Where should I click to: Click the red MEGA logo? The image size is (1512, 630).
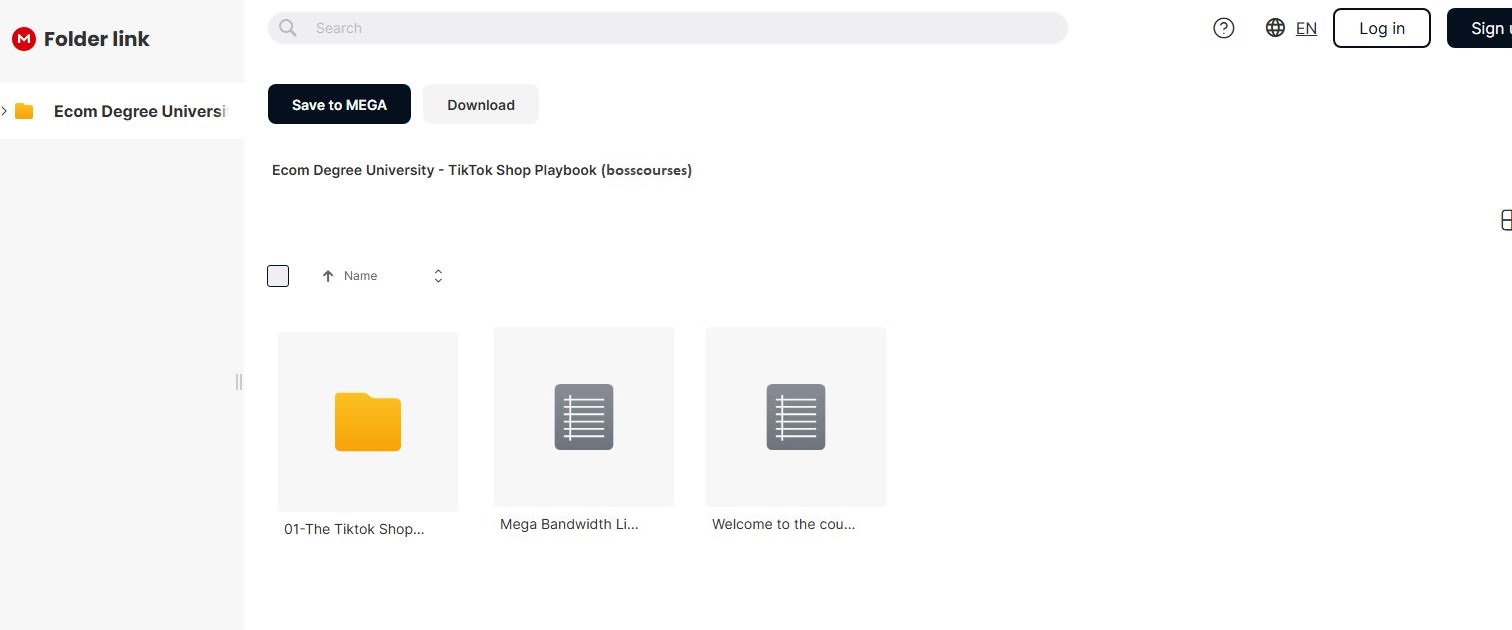tap(23, 39)
